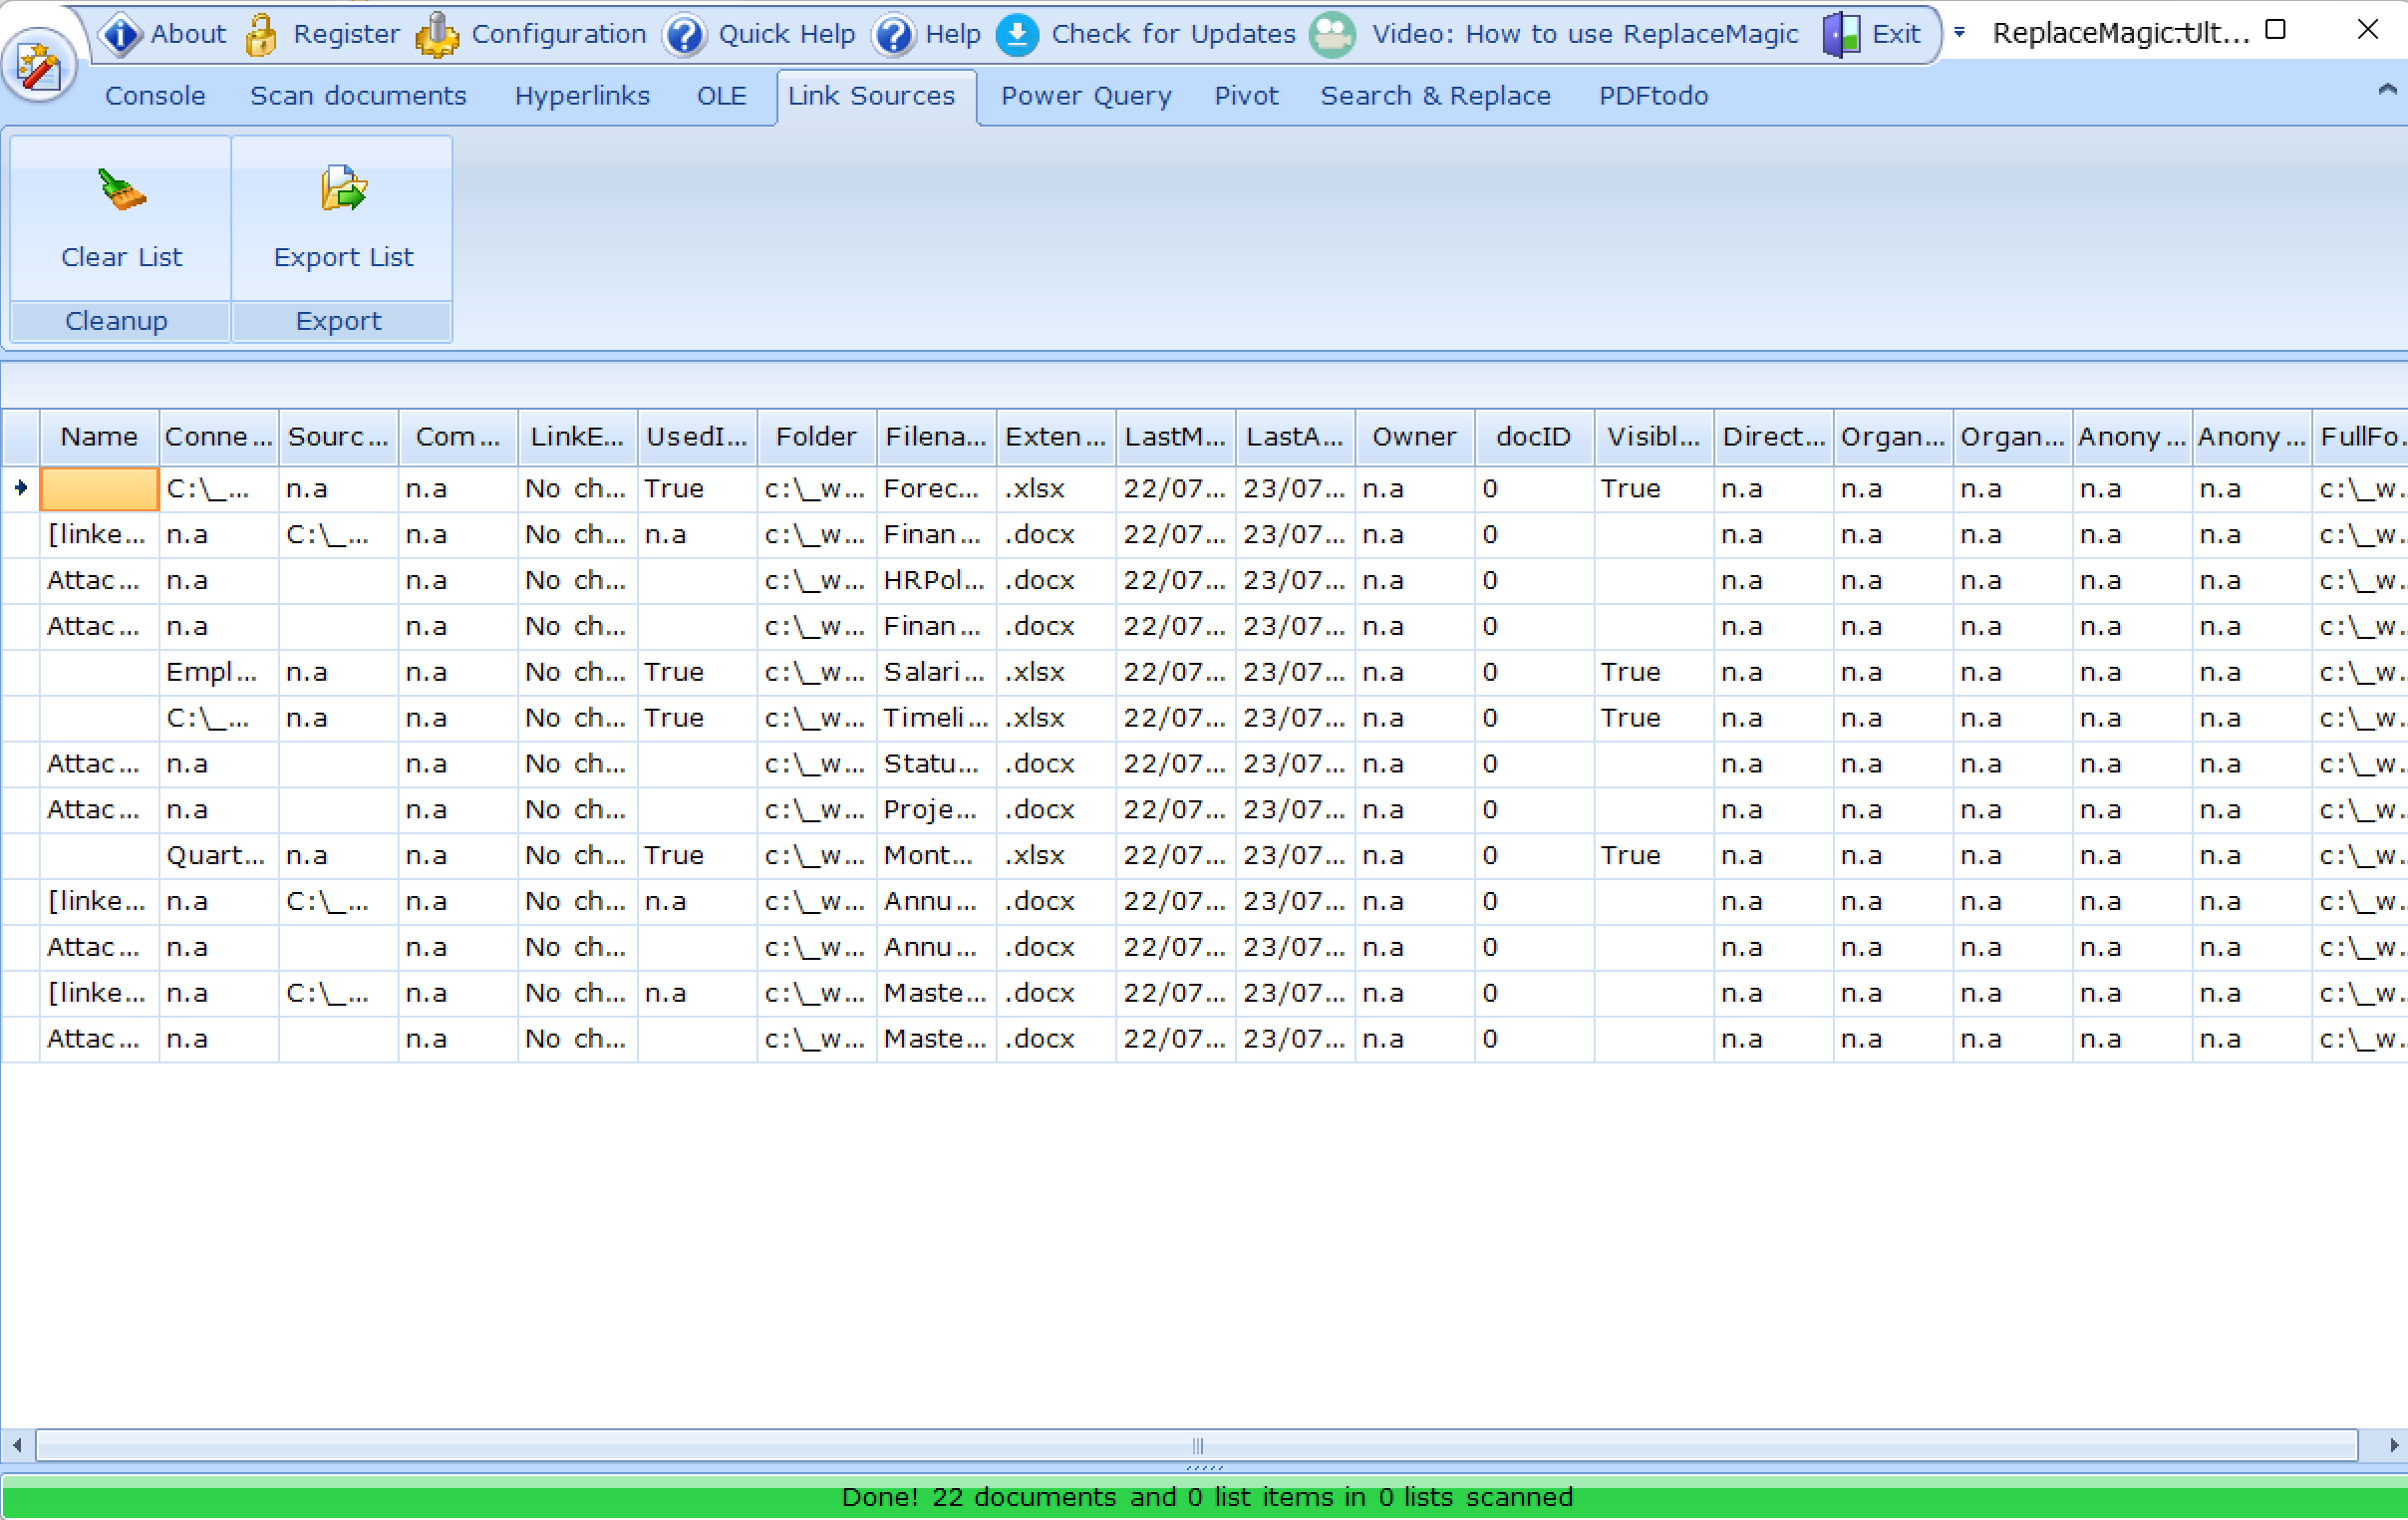Click the Register padlock icon

pyautogui.click(x=262, y=34)
